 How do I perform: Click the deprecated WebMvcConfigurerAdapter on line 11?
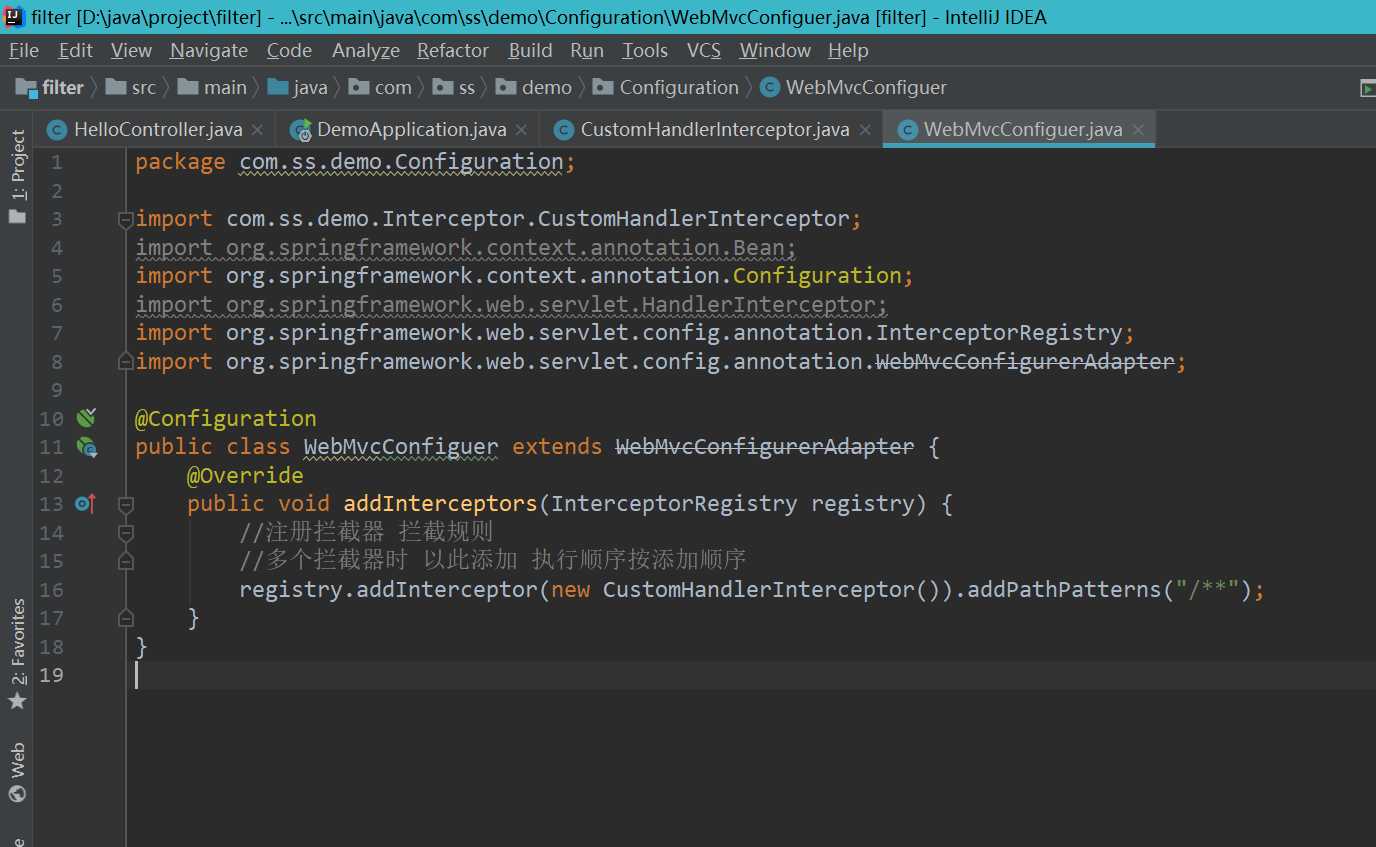tap(764, 447)
